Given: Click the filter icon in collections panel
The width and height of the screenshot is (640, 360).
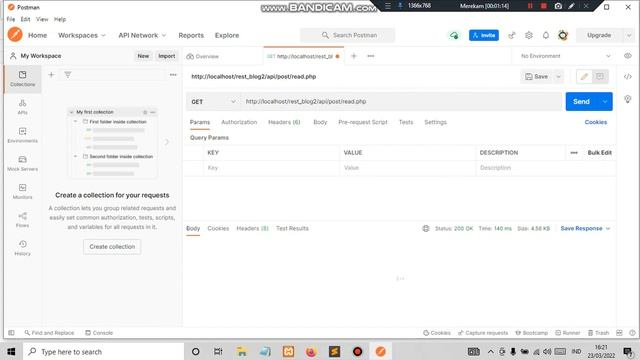Looking at the screenshot, I should click(68, 75).
